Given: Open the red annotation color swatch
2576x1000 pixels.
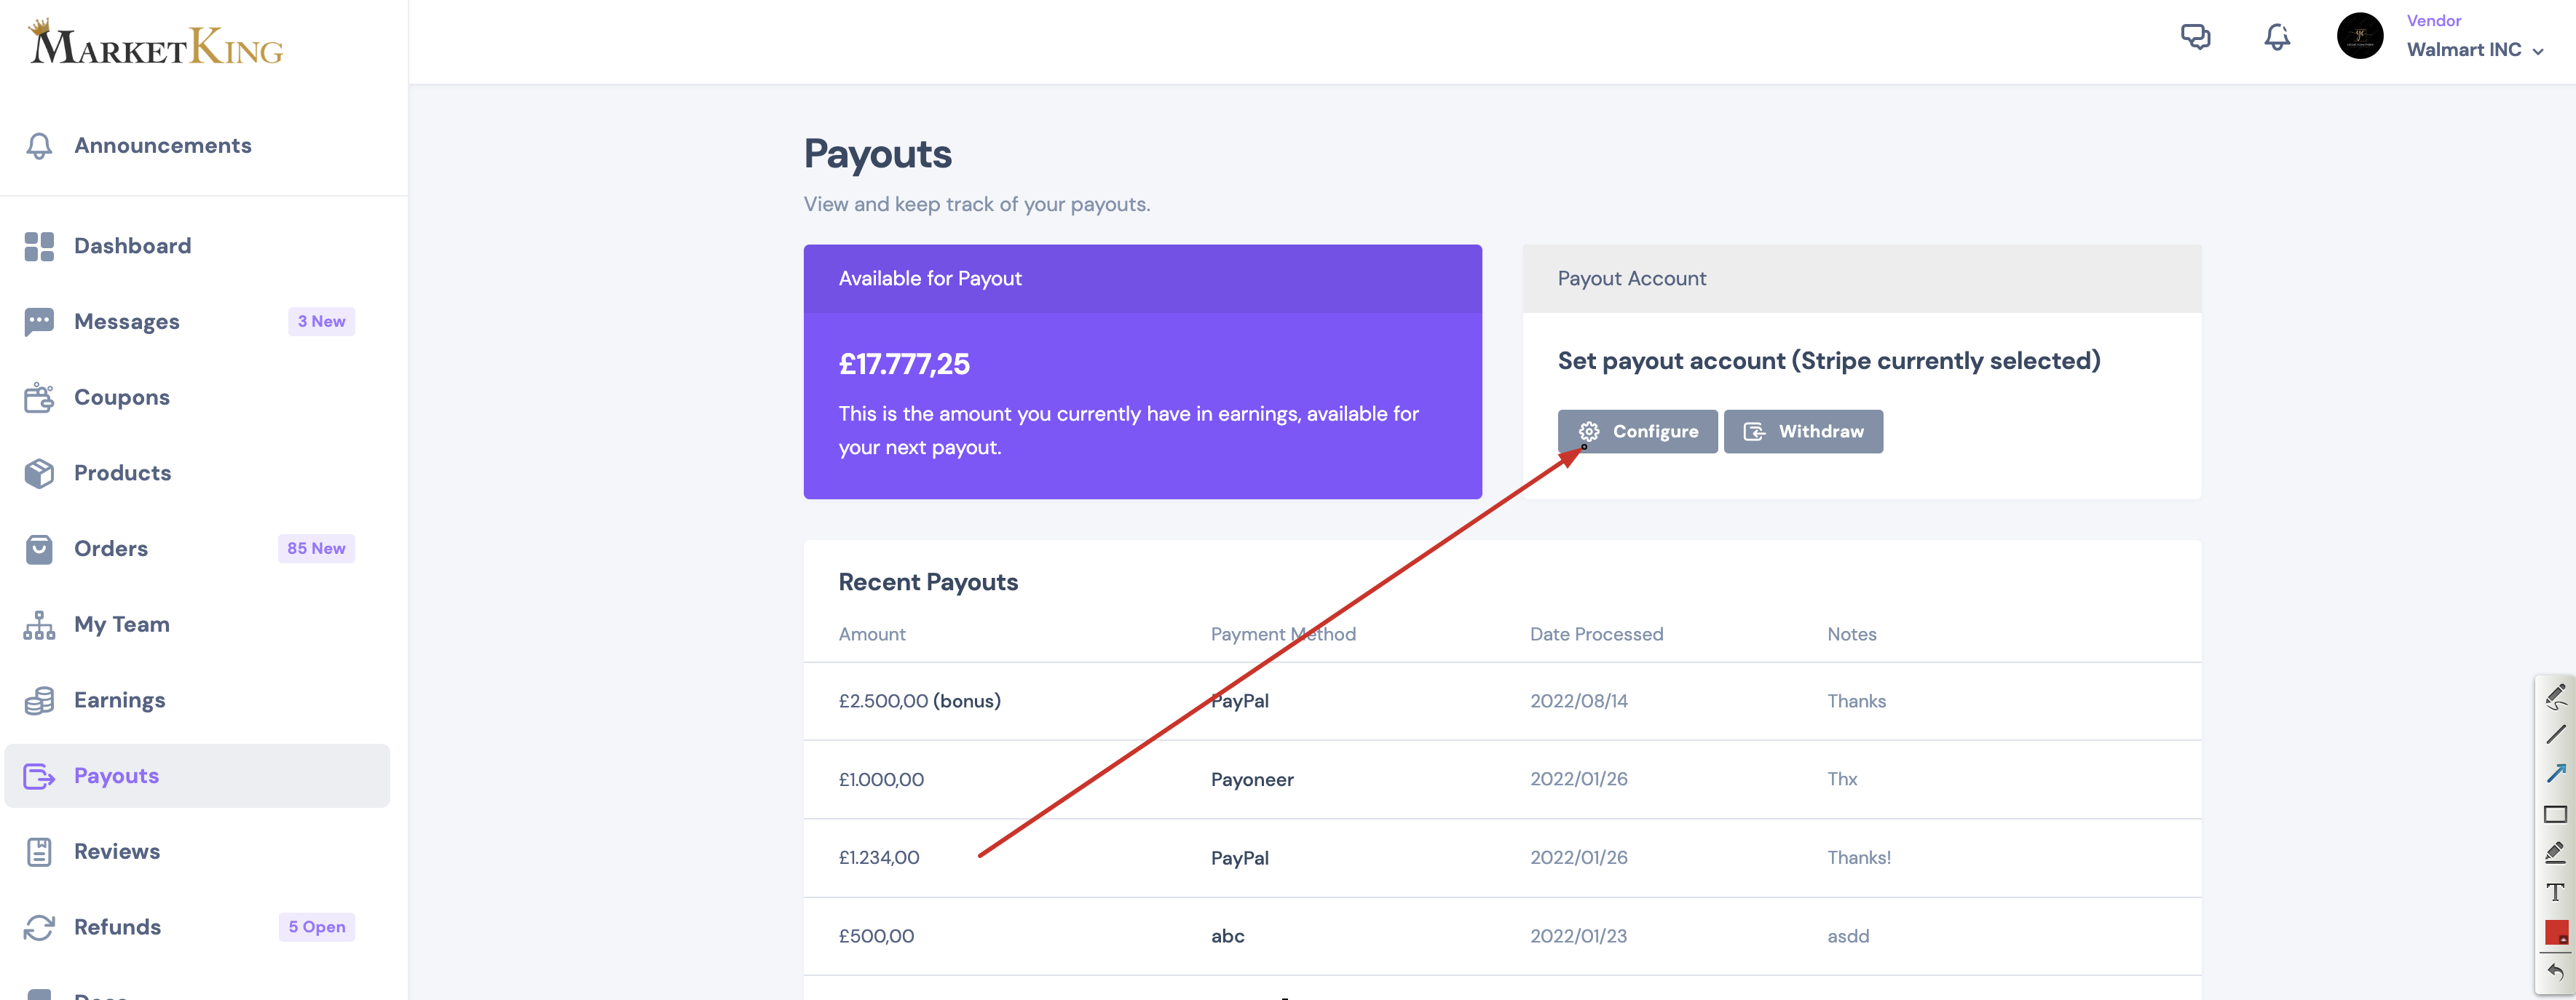Looking at the screenshot, I should (2556, 932).
